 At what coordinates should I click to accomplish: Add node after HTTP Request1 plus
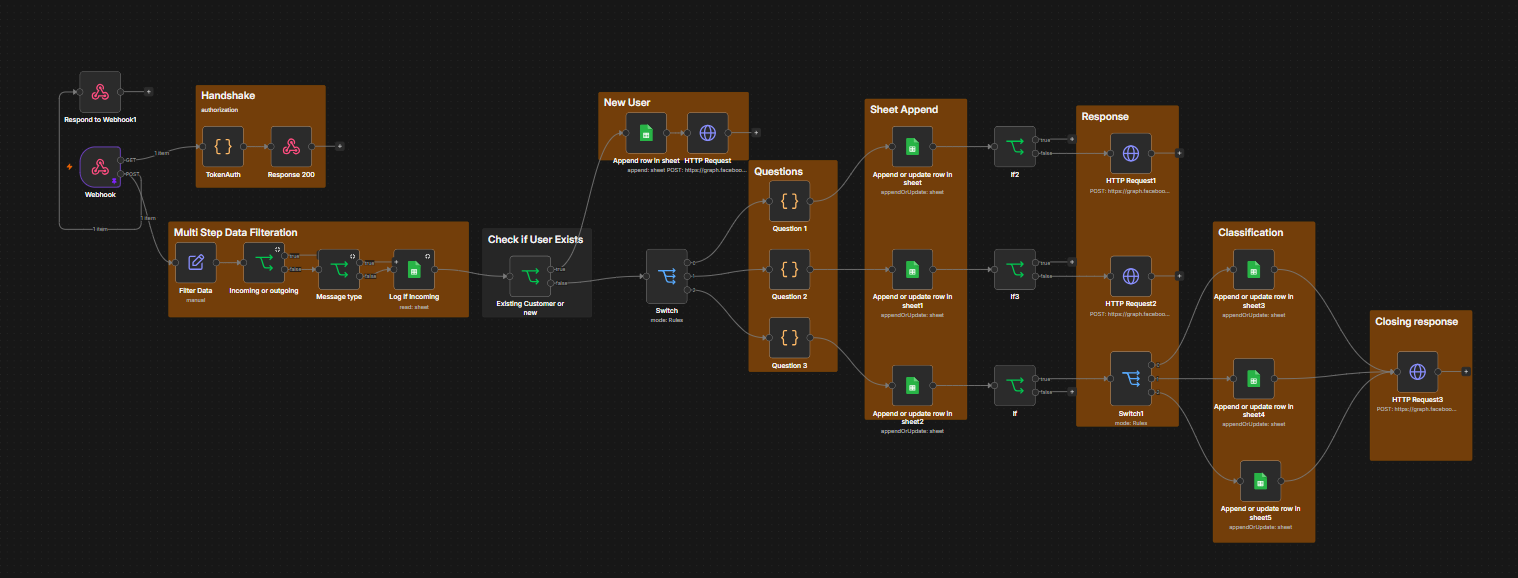coord(1180,153)
